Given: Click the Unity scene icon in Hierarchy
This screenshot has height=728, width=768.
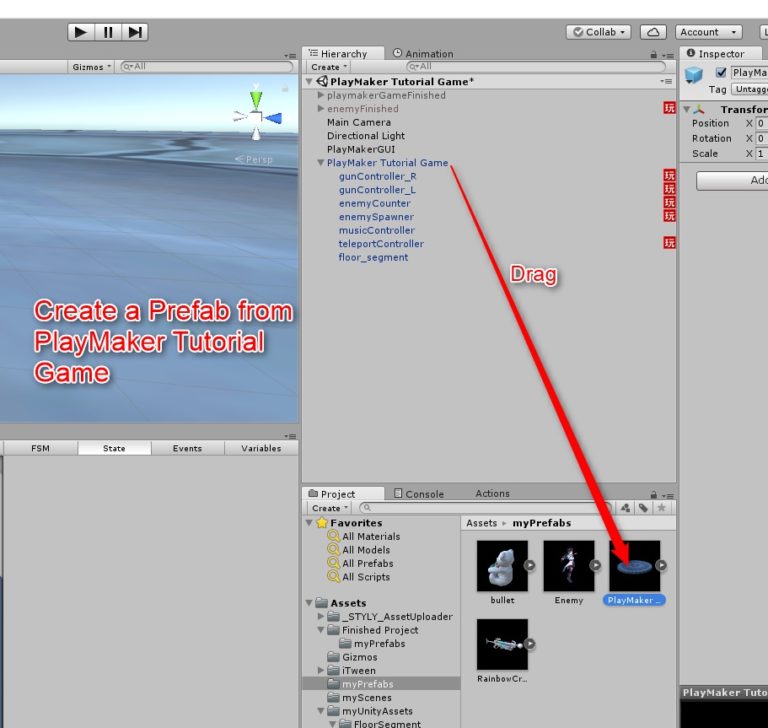Looking at the screenshot, I should pos(322,81).
